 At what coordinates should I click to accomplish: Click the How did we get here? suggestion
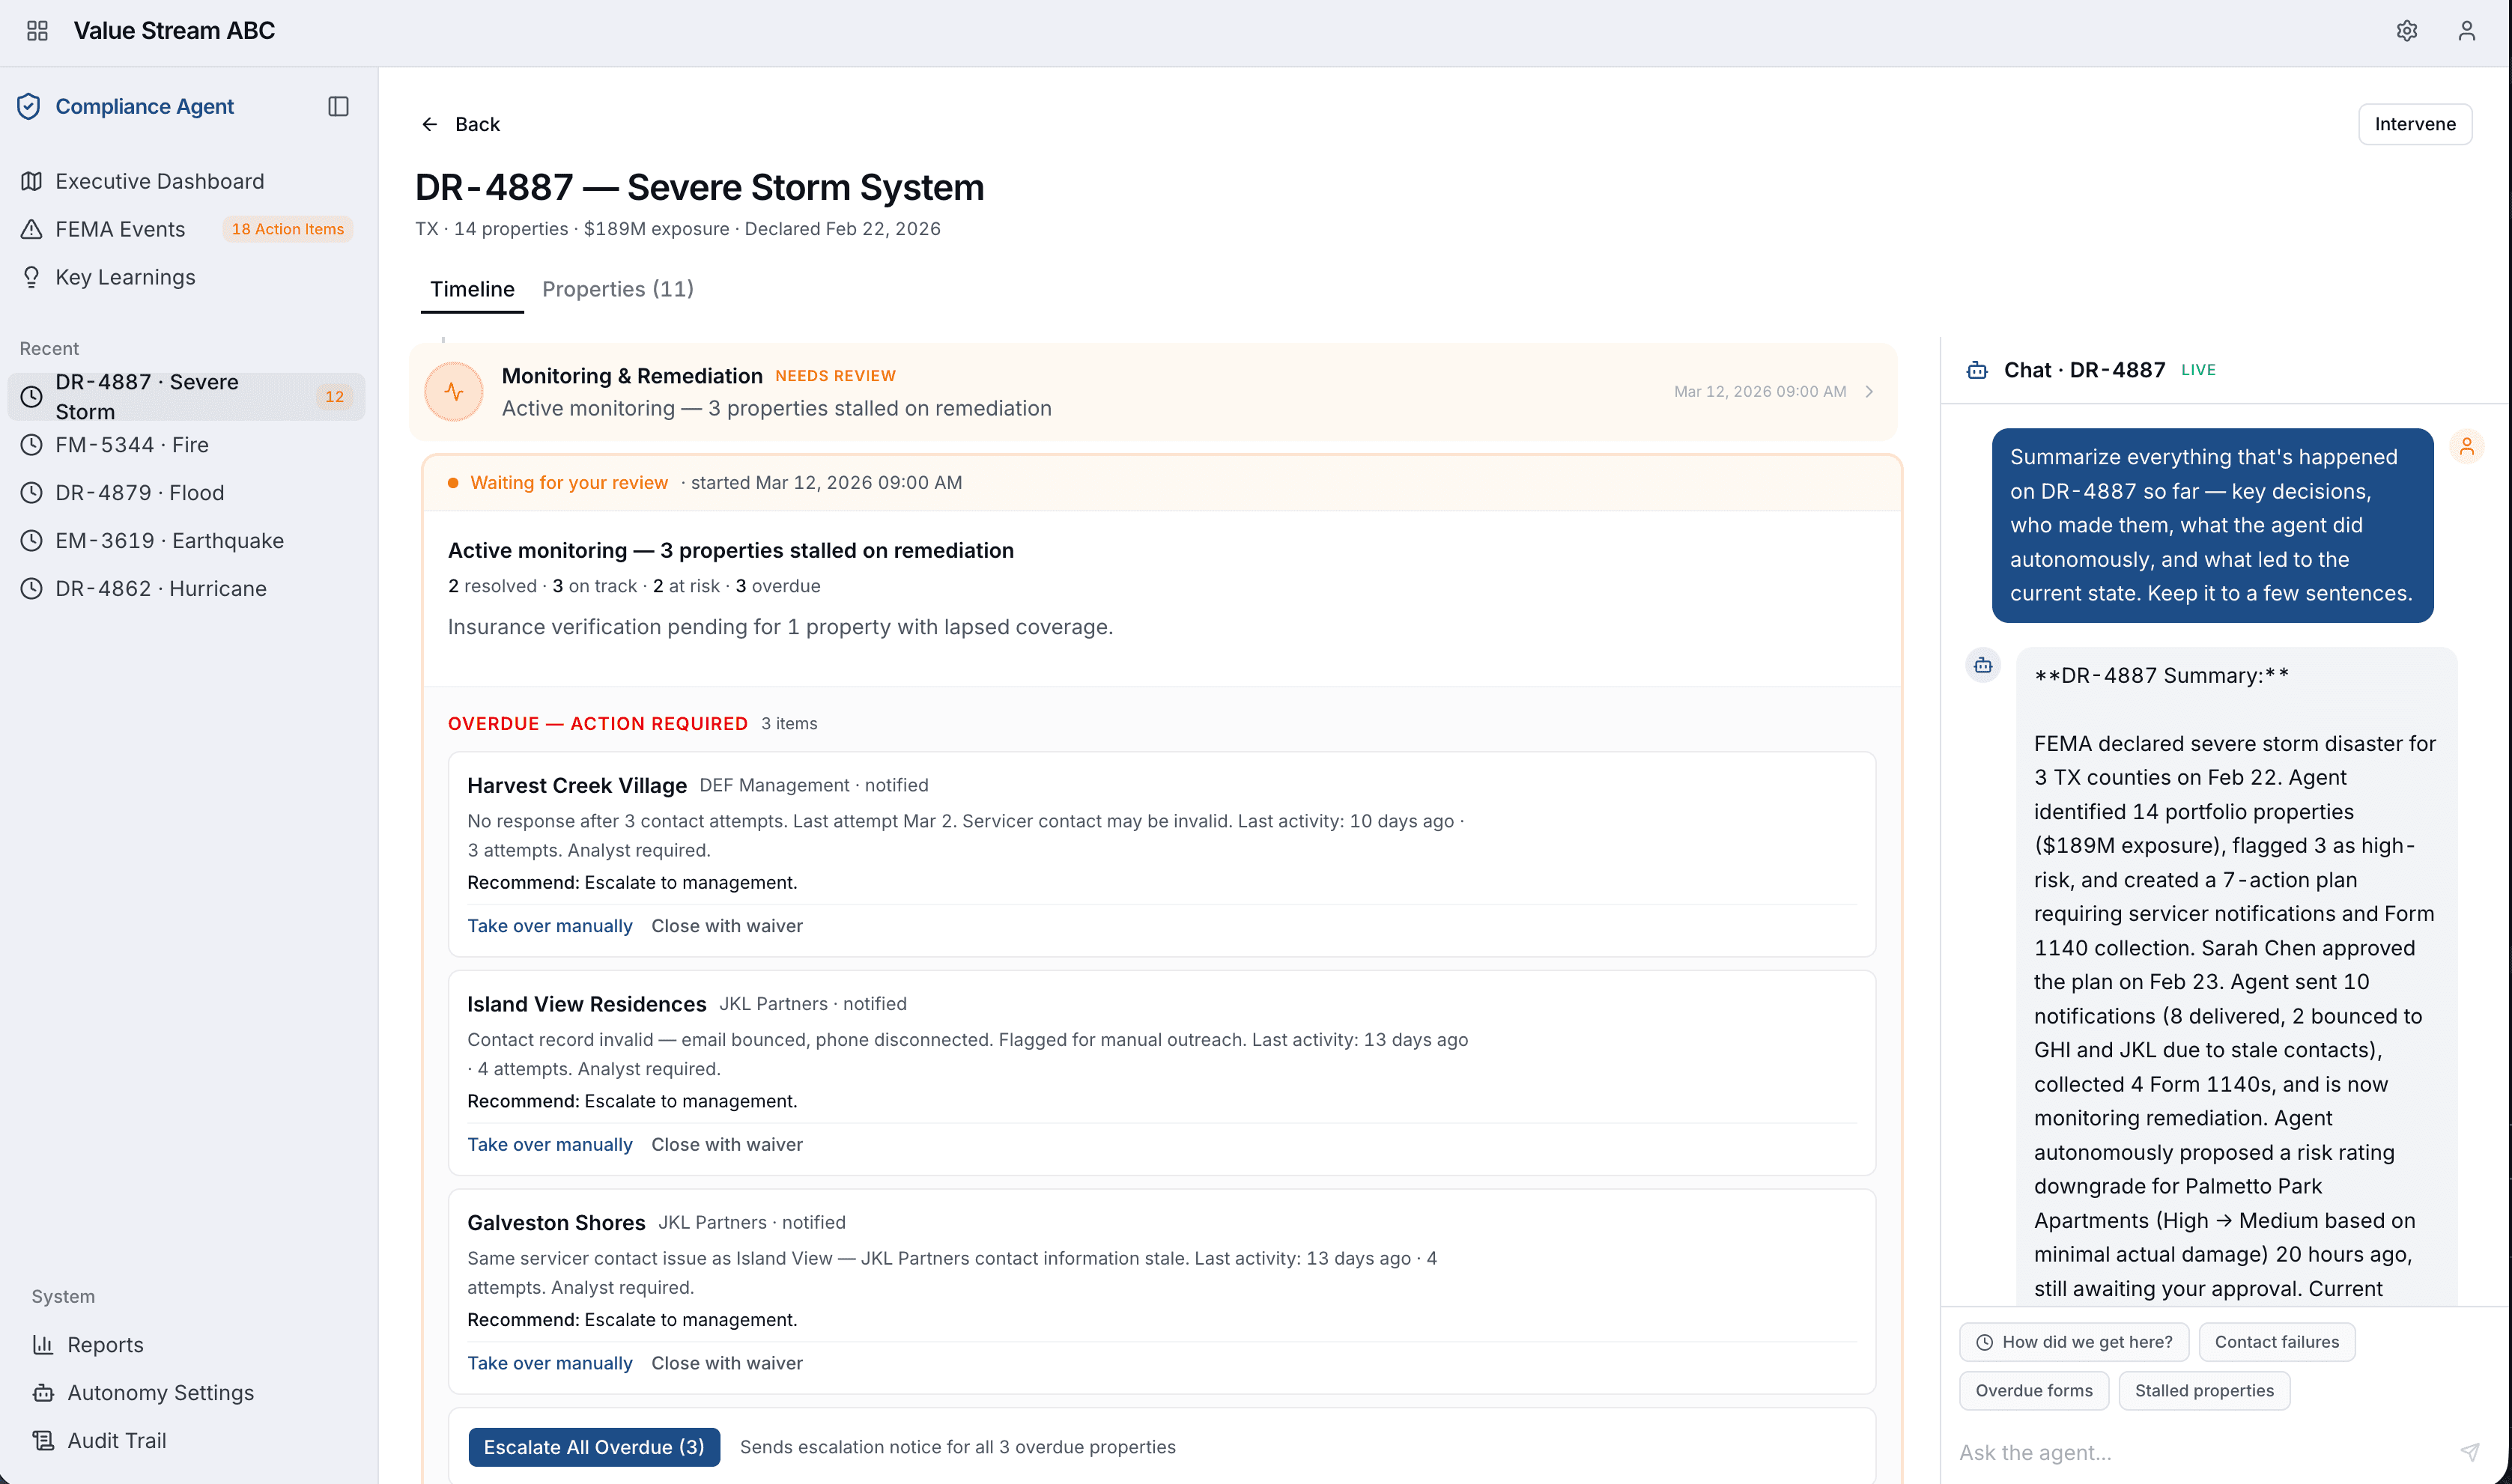2074,1342
